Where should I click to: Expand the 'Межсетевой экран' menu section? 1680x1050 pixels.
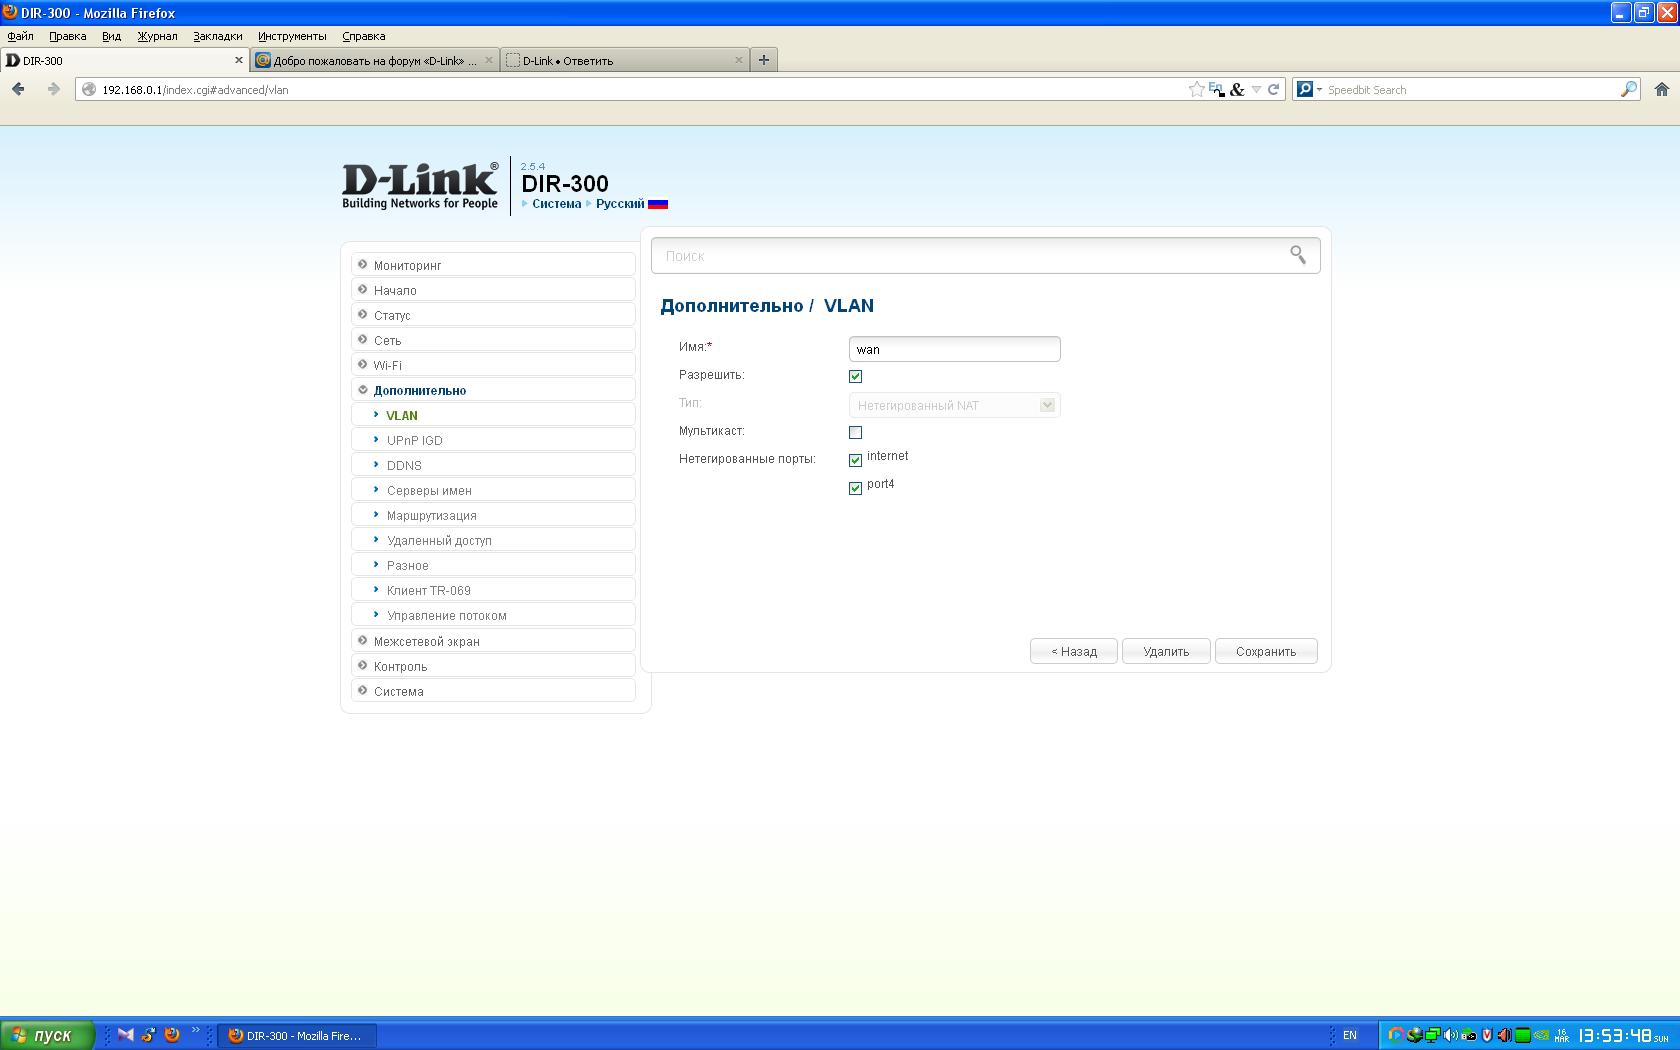click(x=494, y=641)
